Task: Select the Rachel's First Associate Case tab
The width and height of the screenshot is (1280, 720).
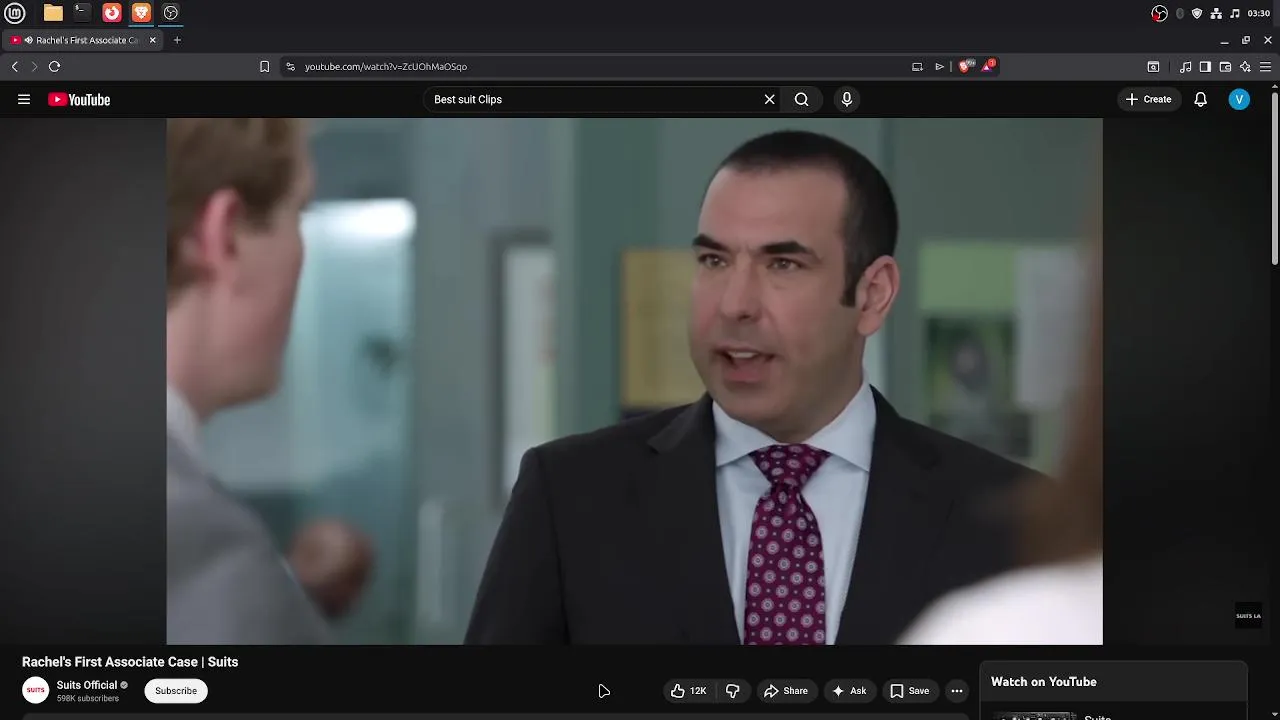Action: [82, 40]
